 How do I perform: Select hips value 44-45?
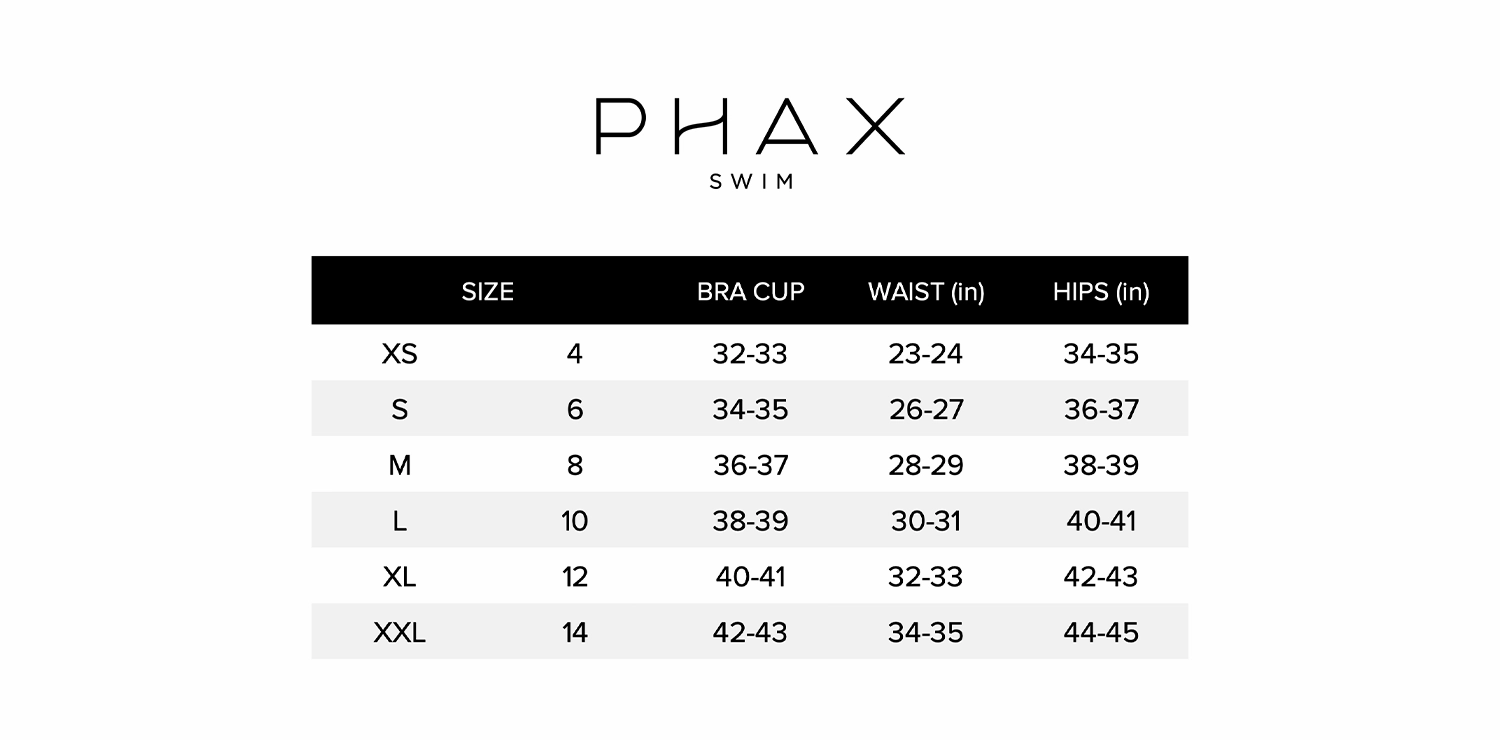[x=1101, y=634]
